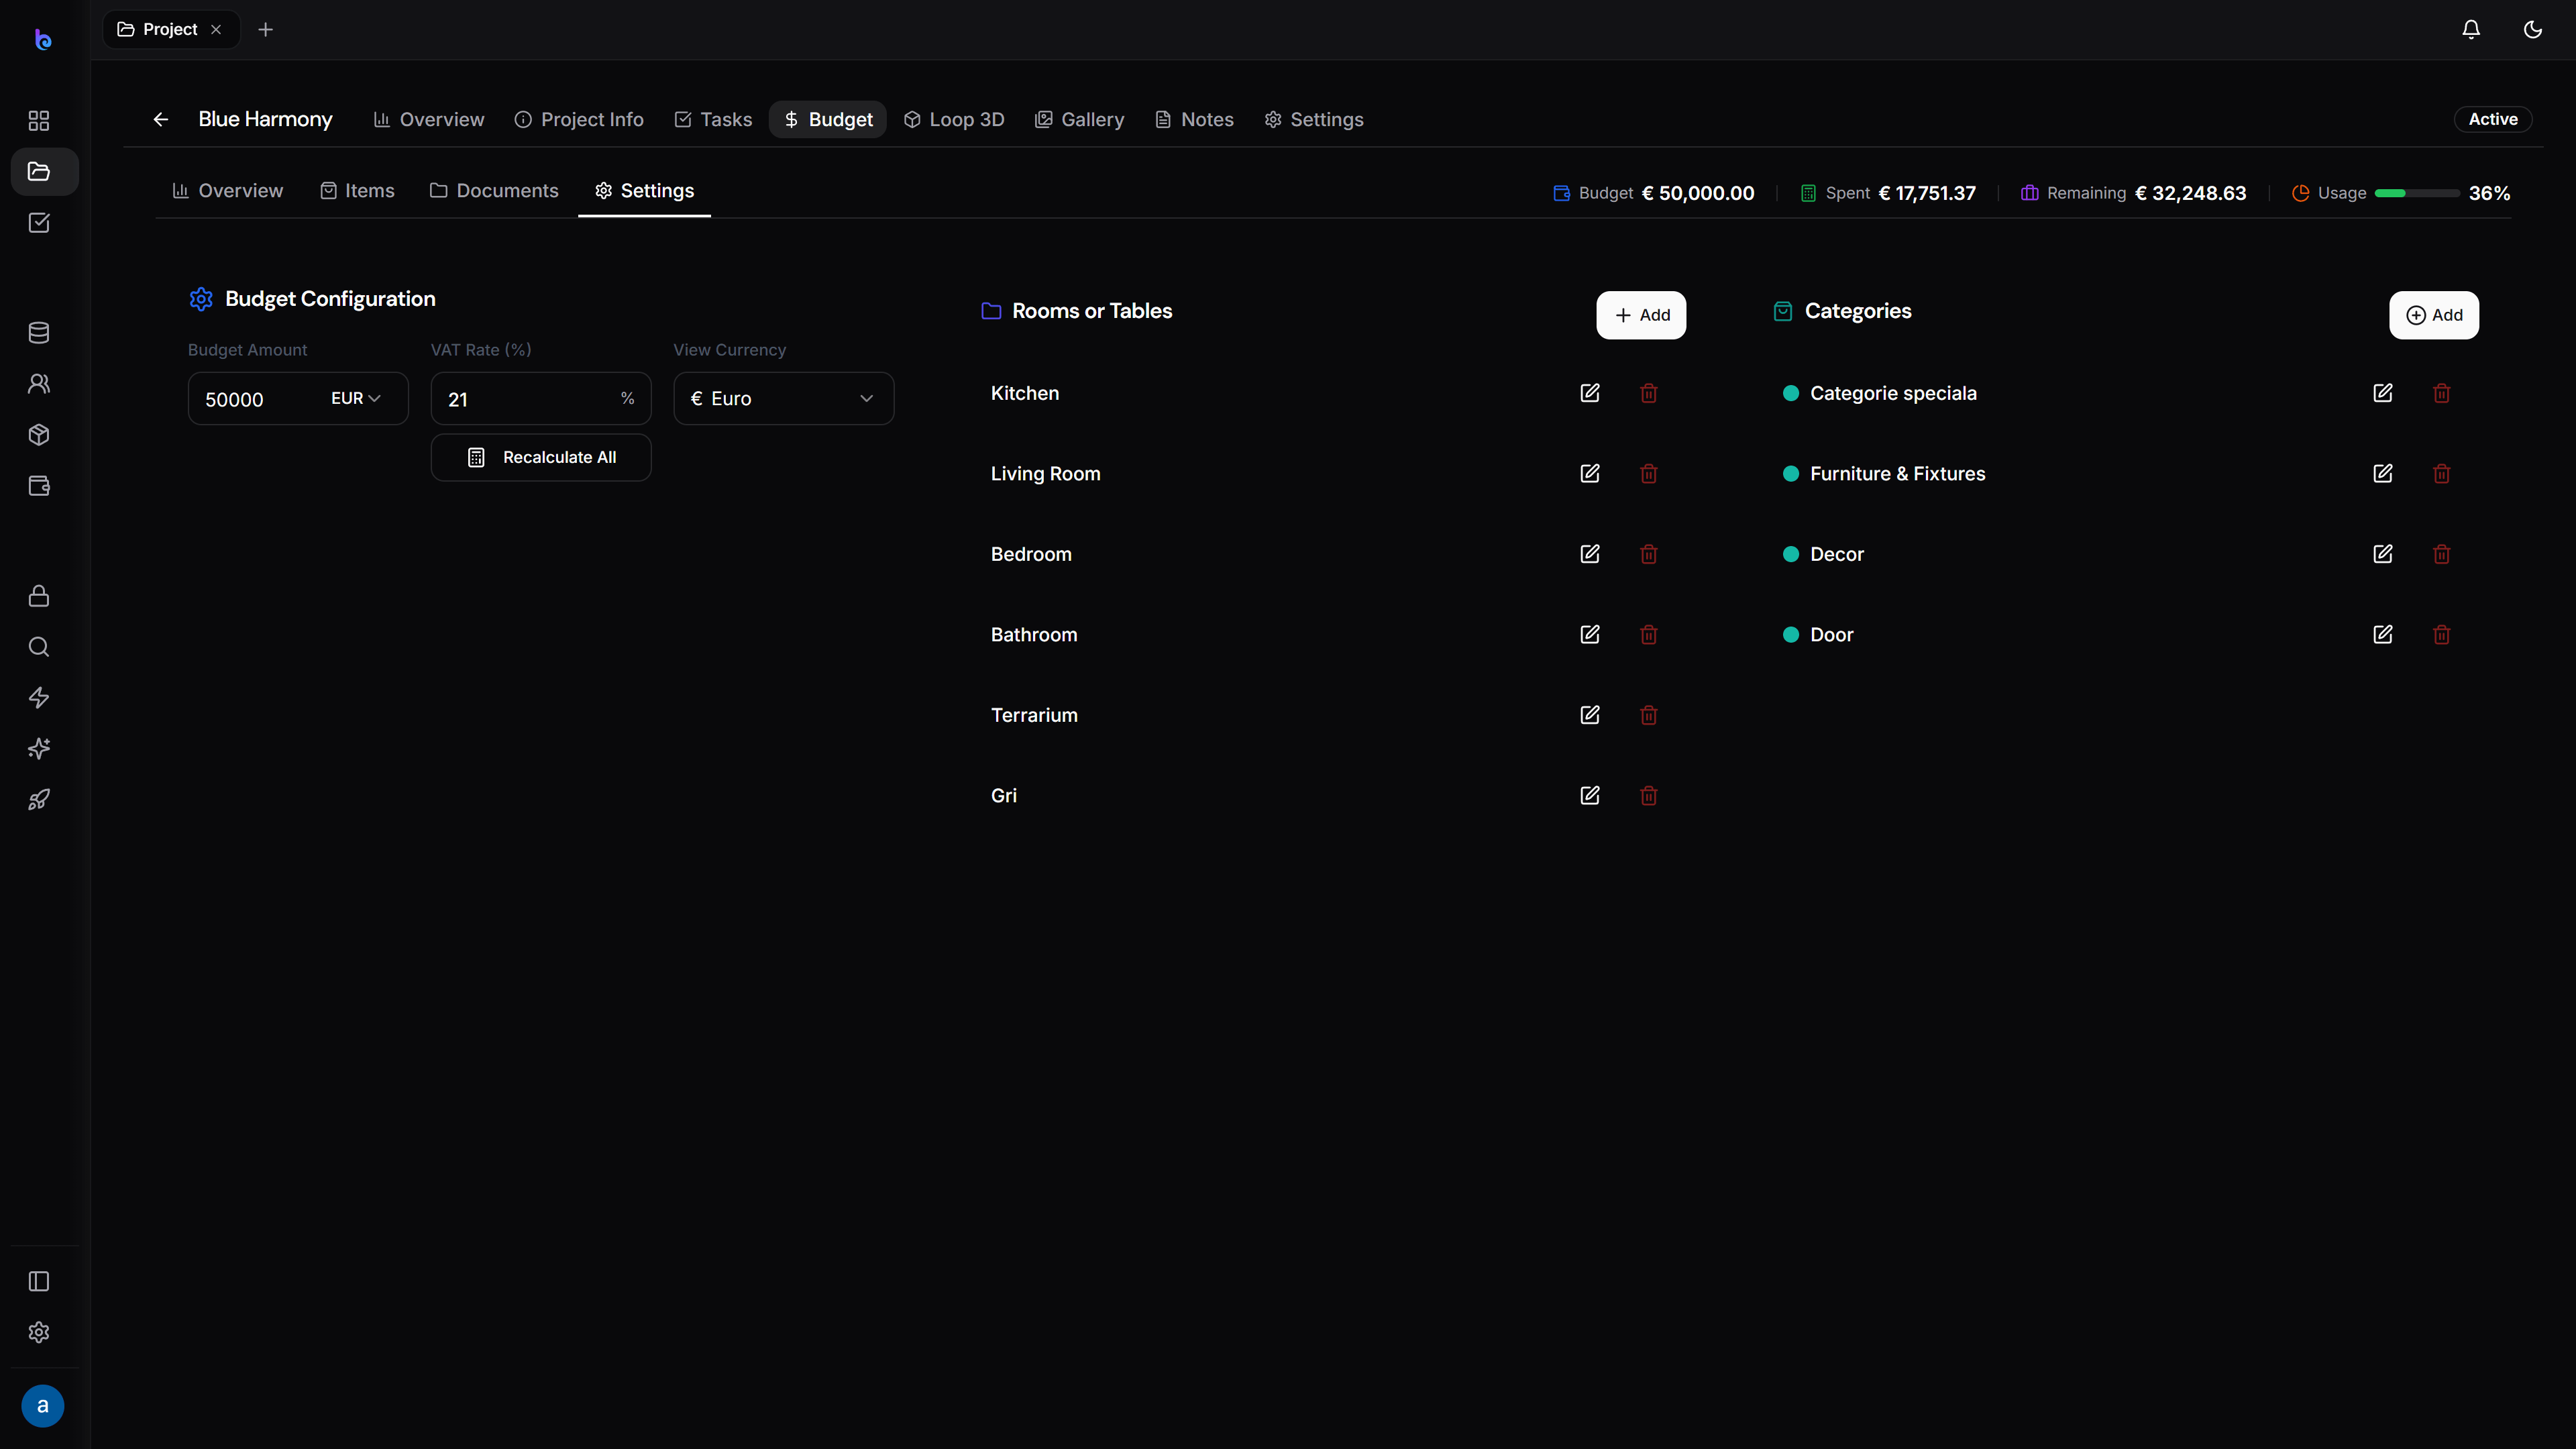The image size is (2576, 1449).
Task: Edit the Door category
Action: click(2383, 635)
